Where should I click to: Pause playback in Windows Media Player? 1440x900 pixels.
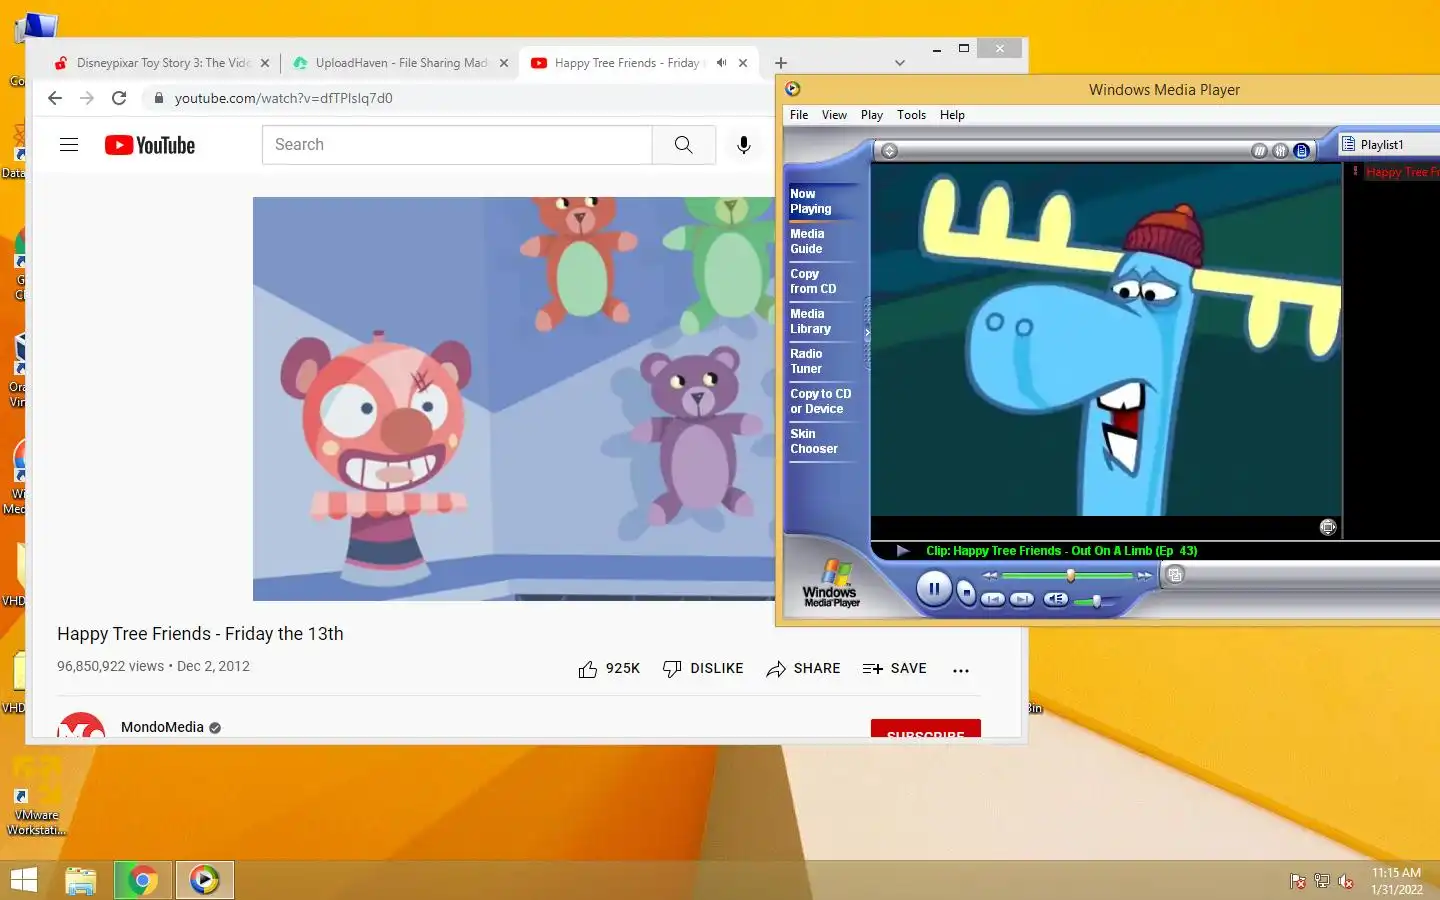[x=934, y=589]
